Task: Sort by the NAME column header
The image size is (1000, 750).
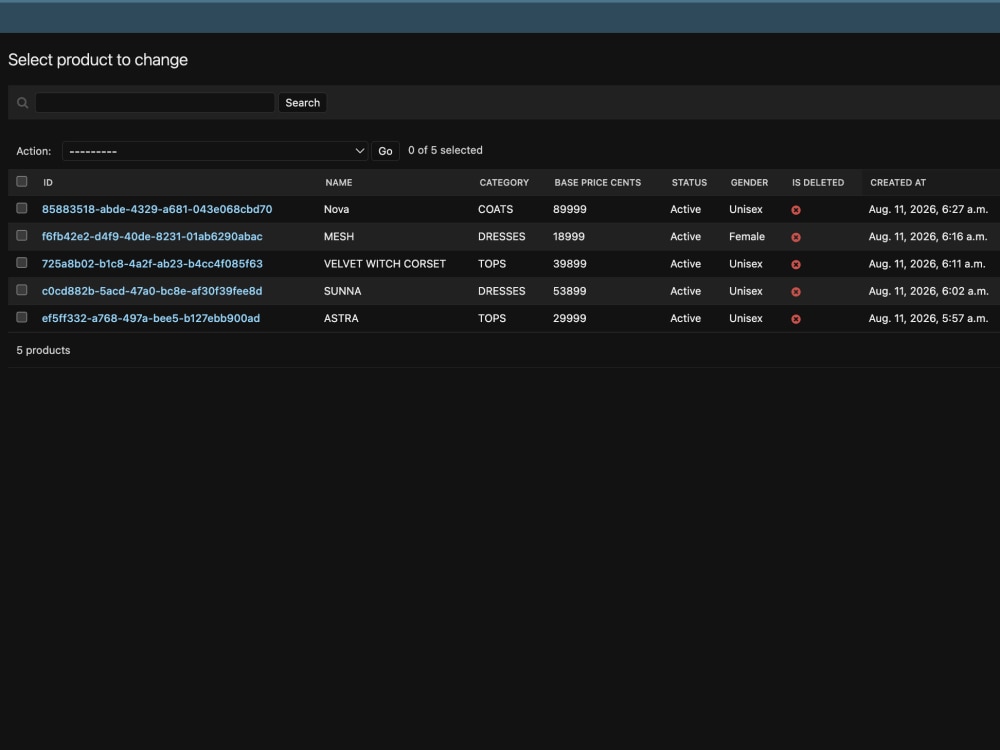Action: (x=339, y=182)
